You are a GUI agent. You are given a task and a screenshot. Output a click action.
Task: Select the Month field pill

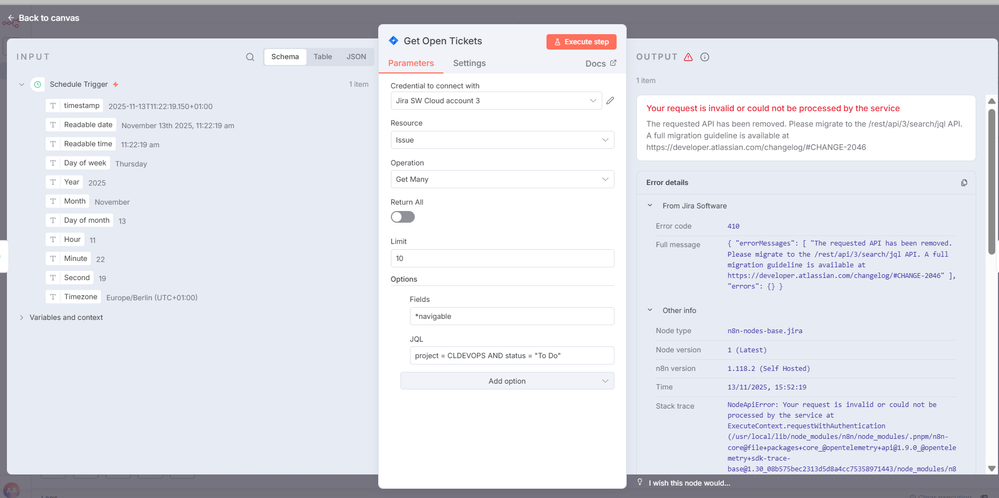[68, 201]
